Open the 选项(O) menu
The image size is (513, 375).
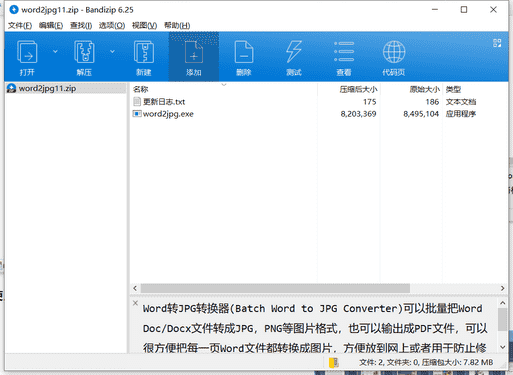click(112, 25)
